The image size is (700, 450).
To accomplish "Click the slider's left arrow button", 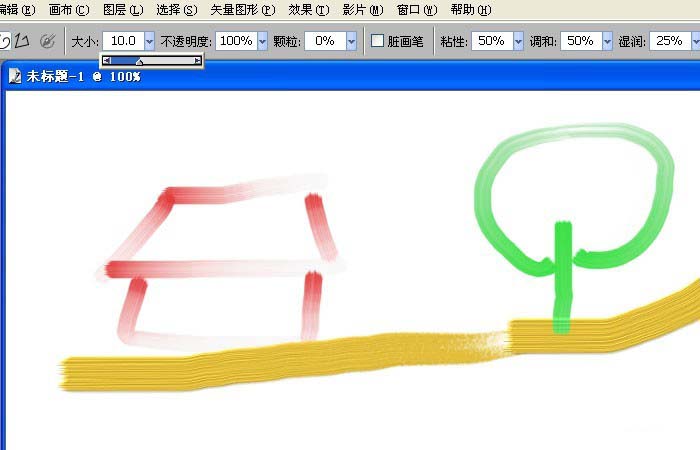I will tap(108, 61).
